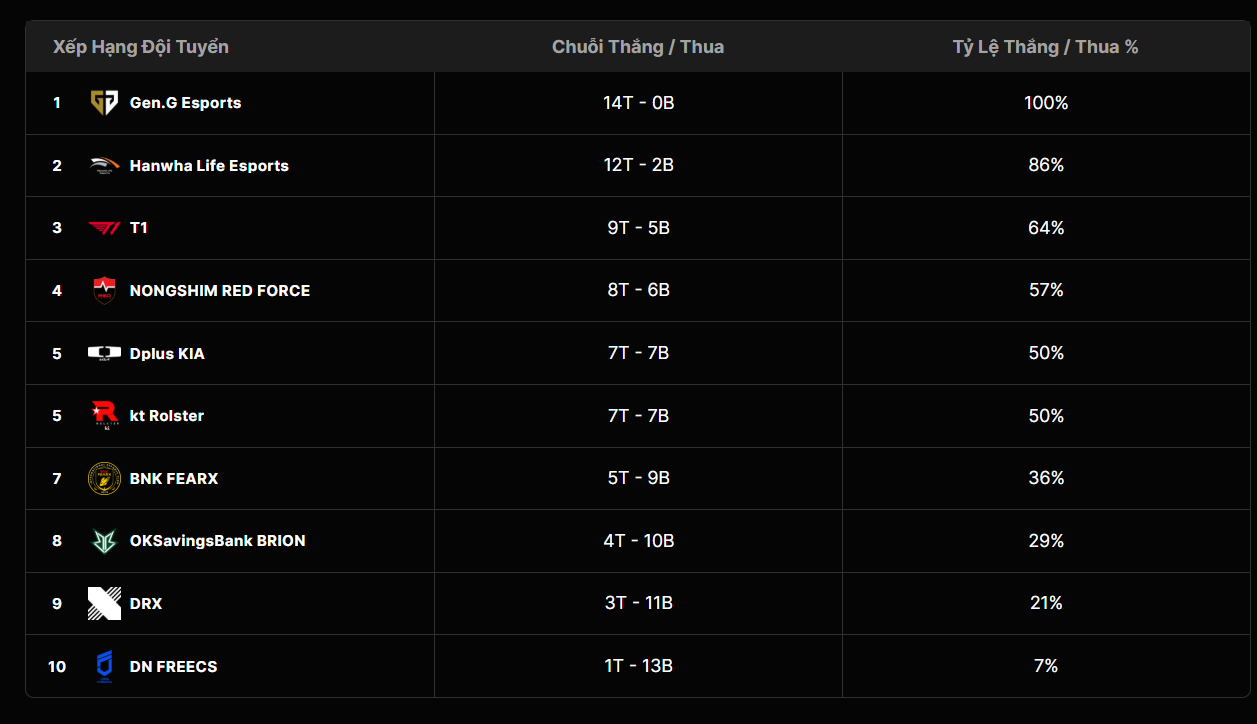This screenshot has width=1257, height=724.
Task: Click the Tỷ Lệ Thắng / Thua % header
Action: (1045, 47)
